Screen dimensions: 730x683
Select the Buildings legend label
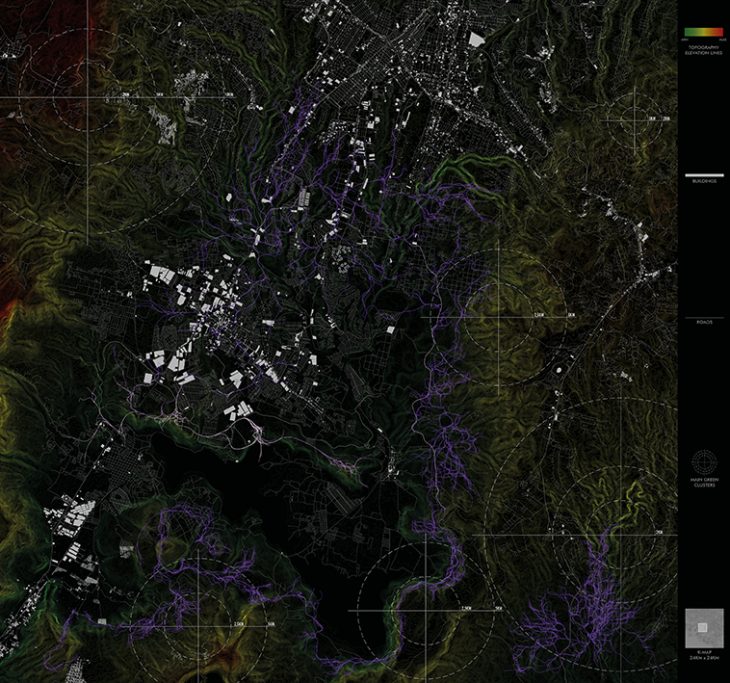(703, 182)
